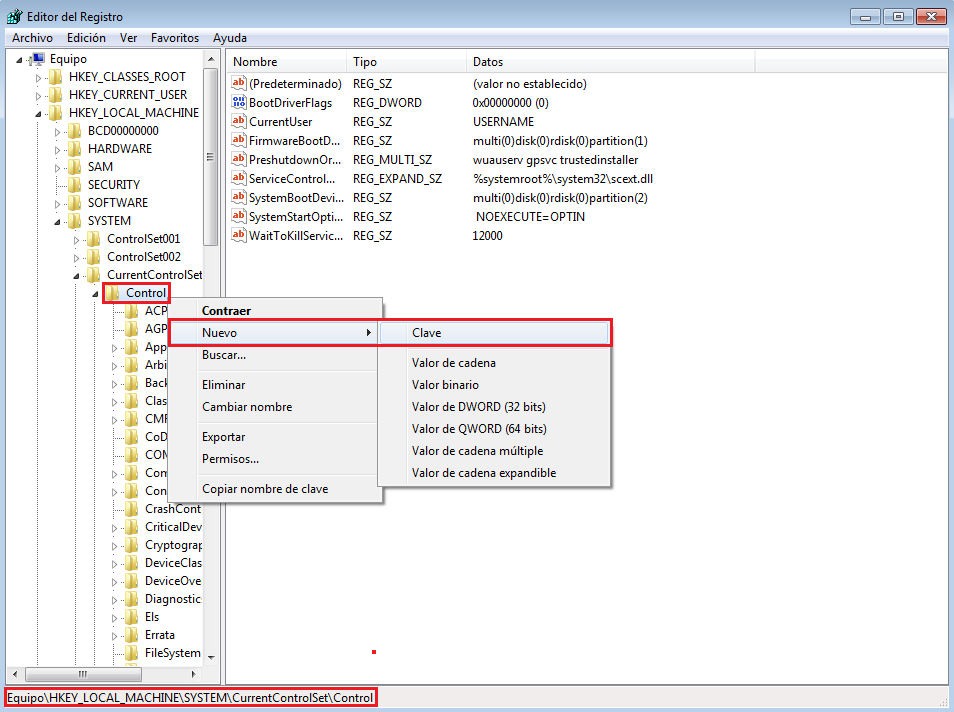Click the HKEY_CLASSES_ROOT folder icon
Screen dimensions: 954x712
pyautogui.click(x=56, y=77)
